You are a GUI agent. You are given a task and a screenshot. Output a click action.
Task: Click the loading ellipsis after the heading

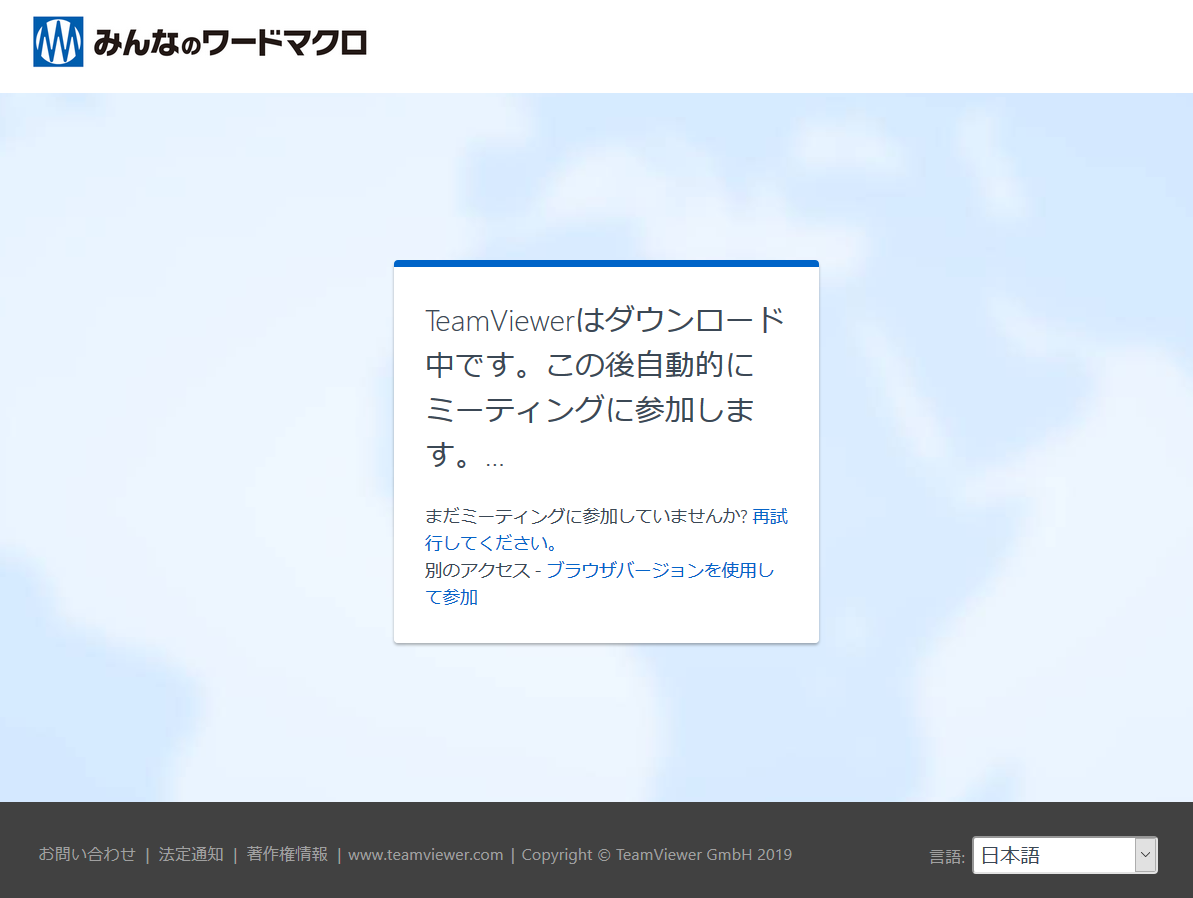coord(494,461)
